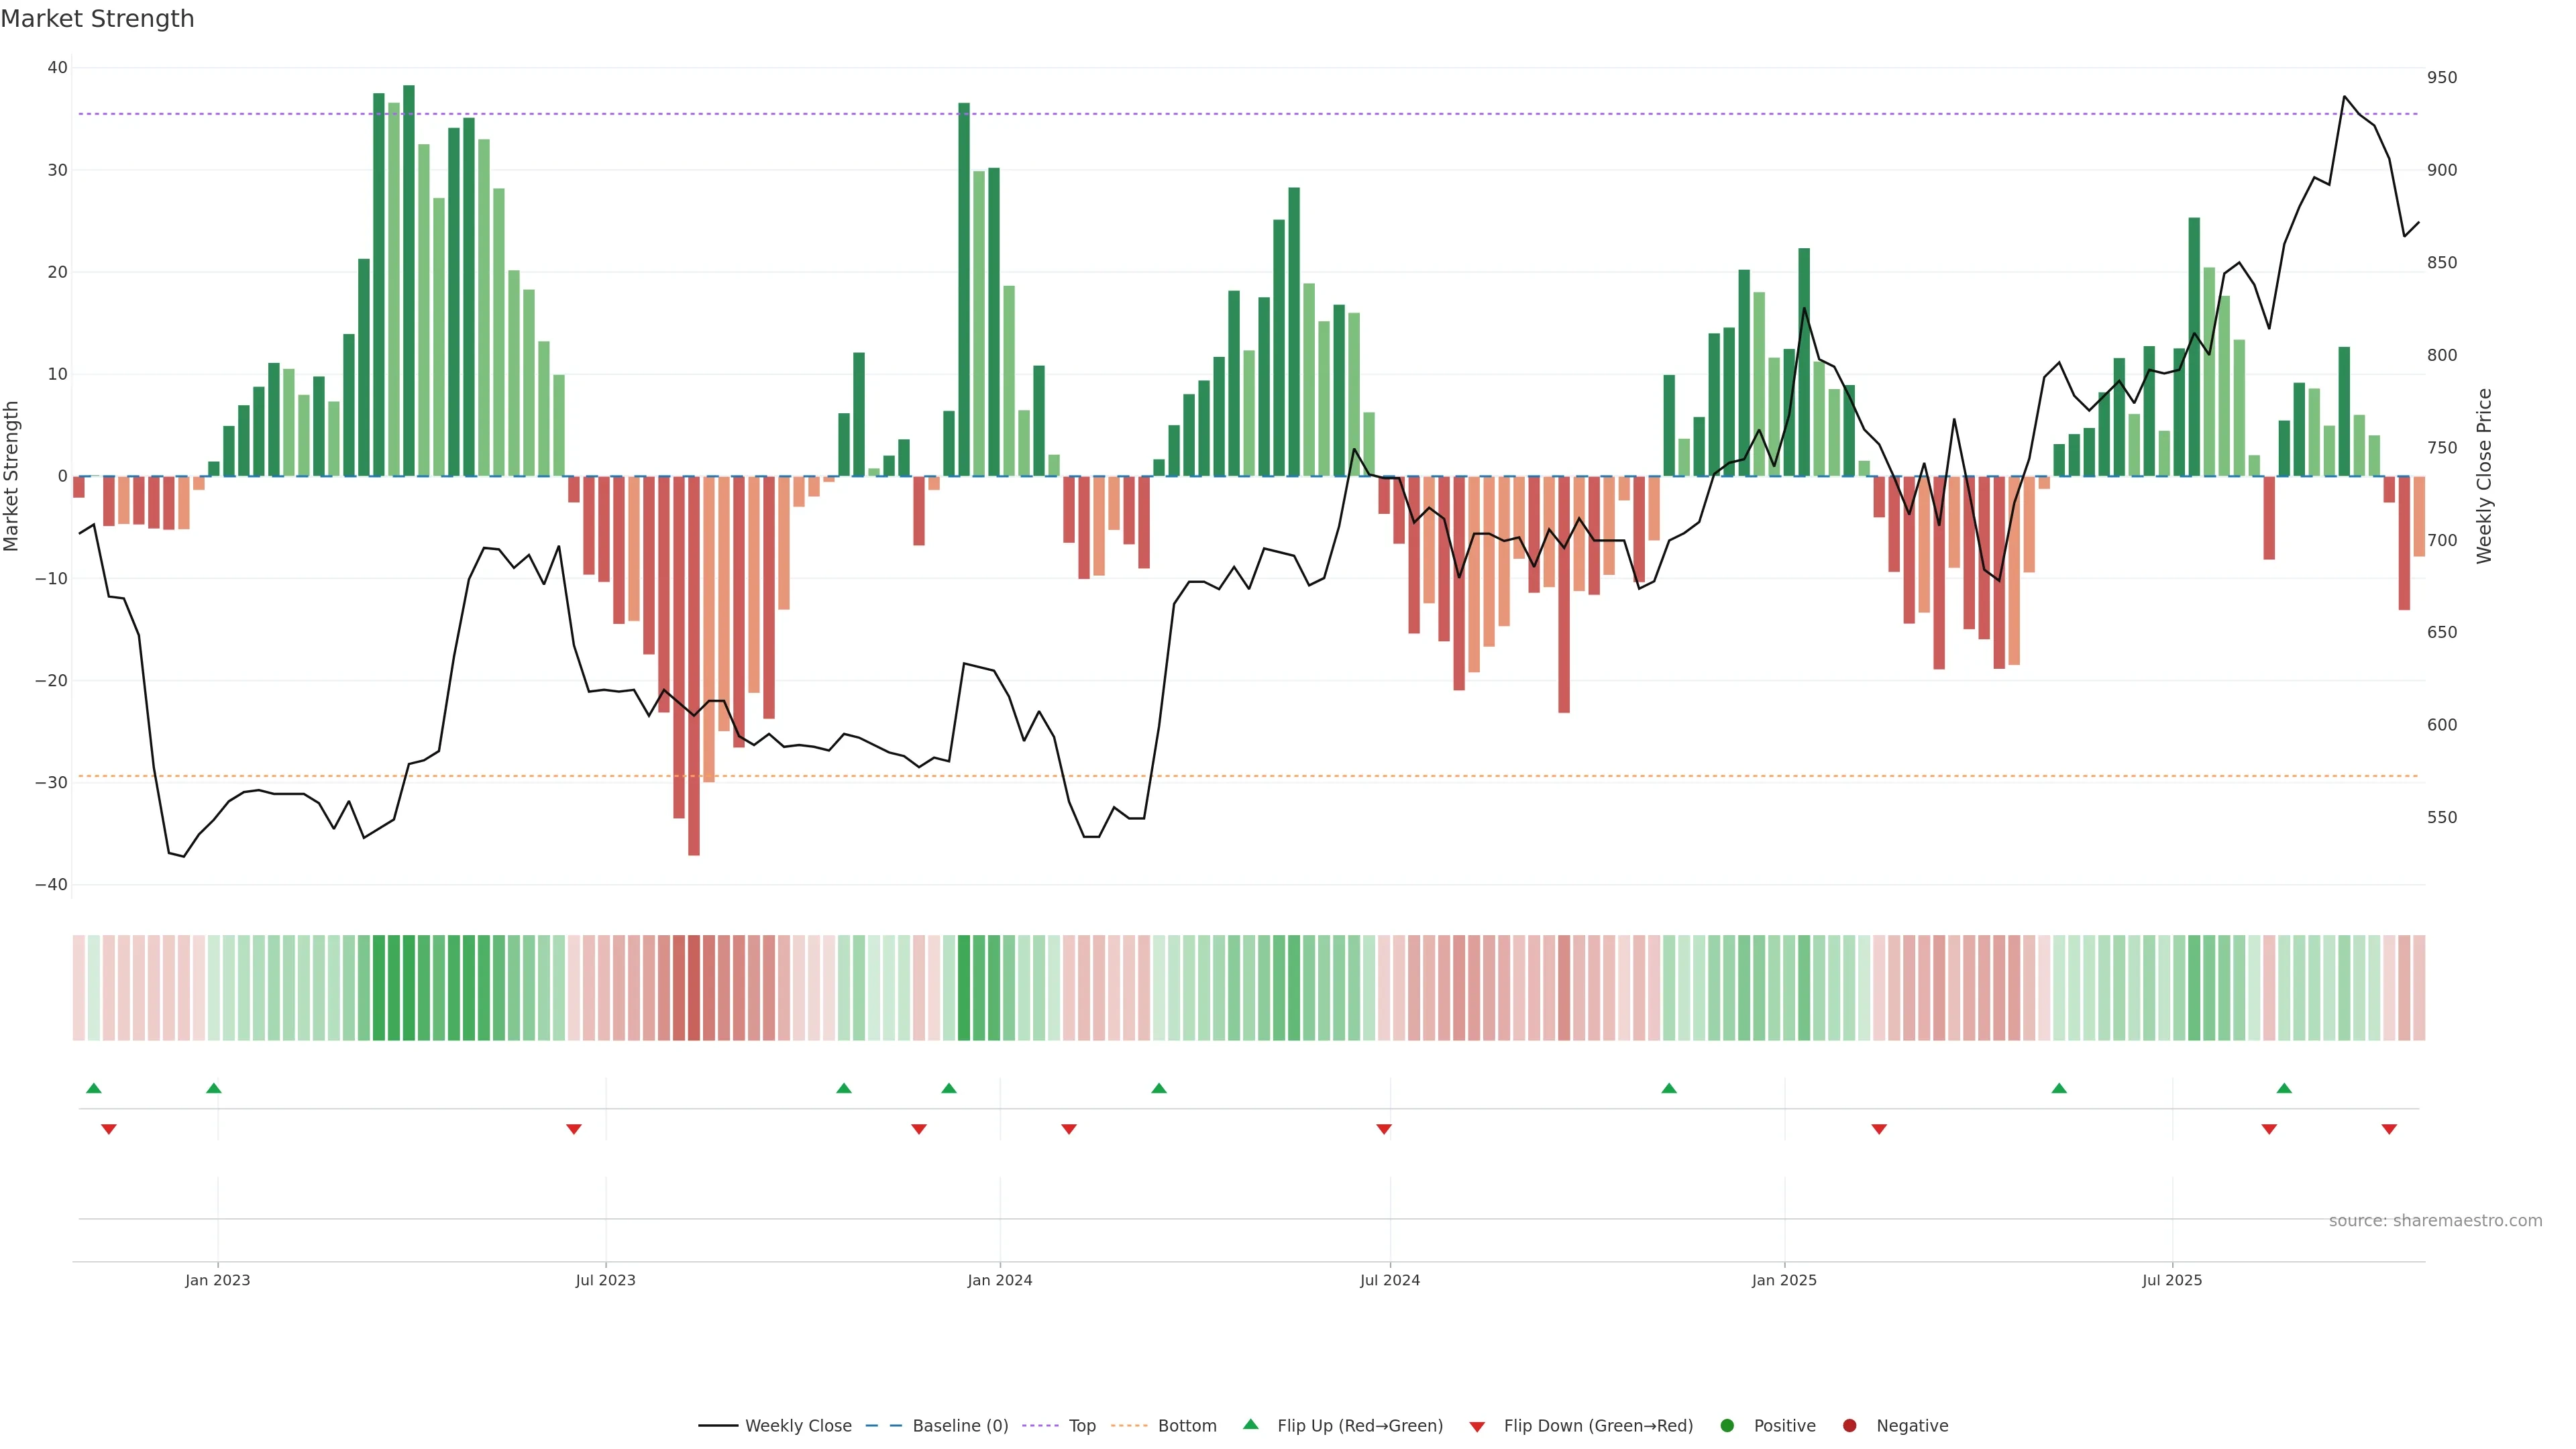Click the Flip Up triangle in late 2024

pos(1669,1088)
